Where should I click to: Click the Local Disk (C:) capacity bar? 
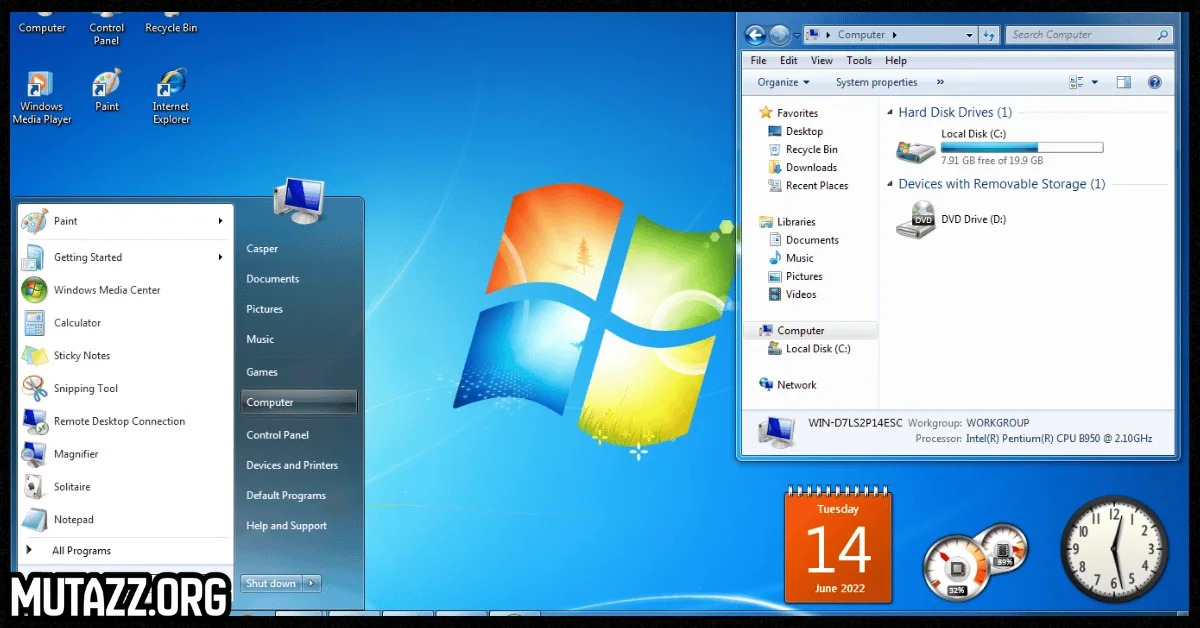pyautogui.click(x=1021, y=147)
